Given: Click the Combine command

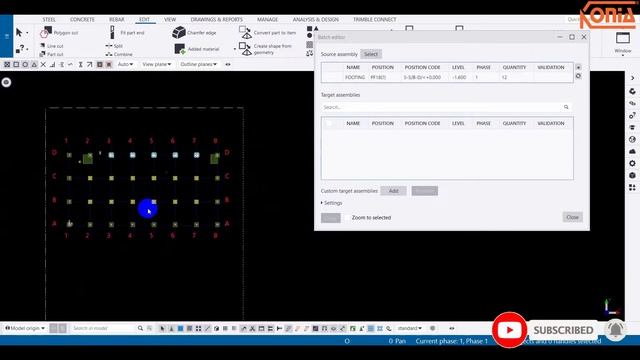Looking at the screenshot, I should tap(119, 54).
